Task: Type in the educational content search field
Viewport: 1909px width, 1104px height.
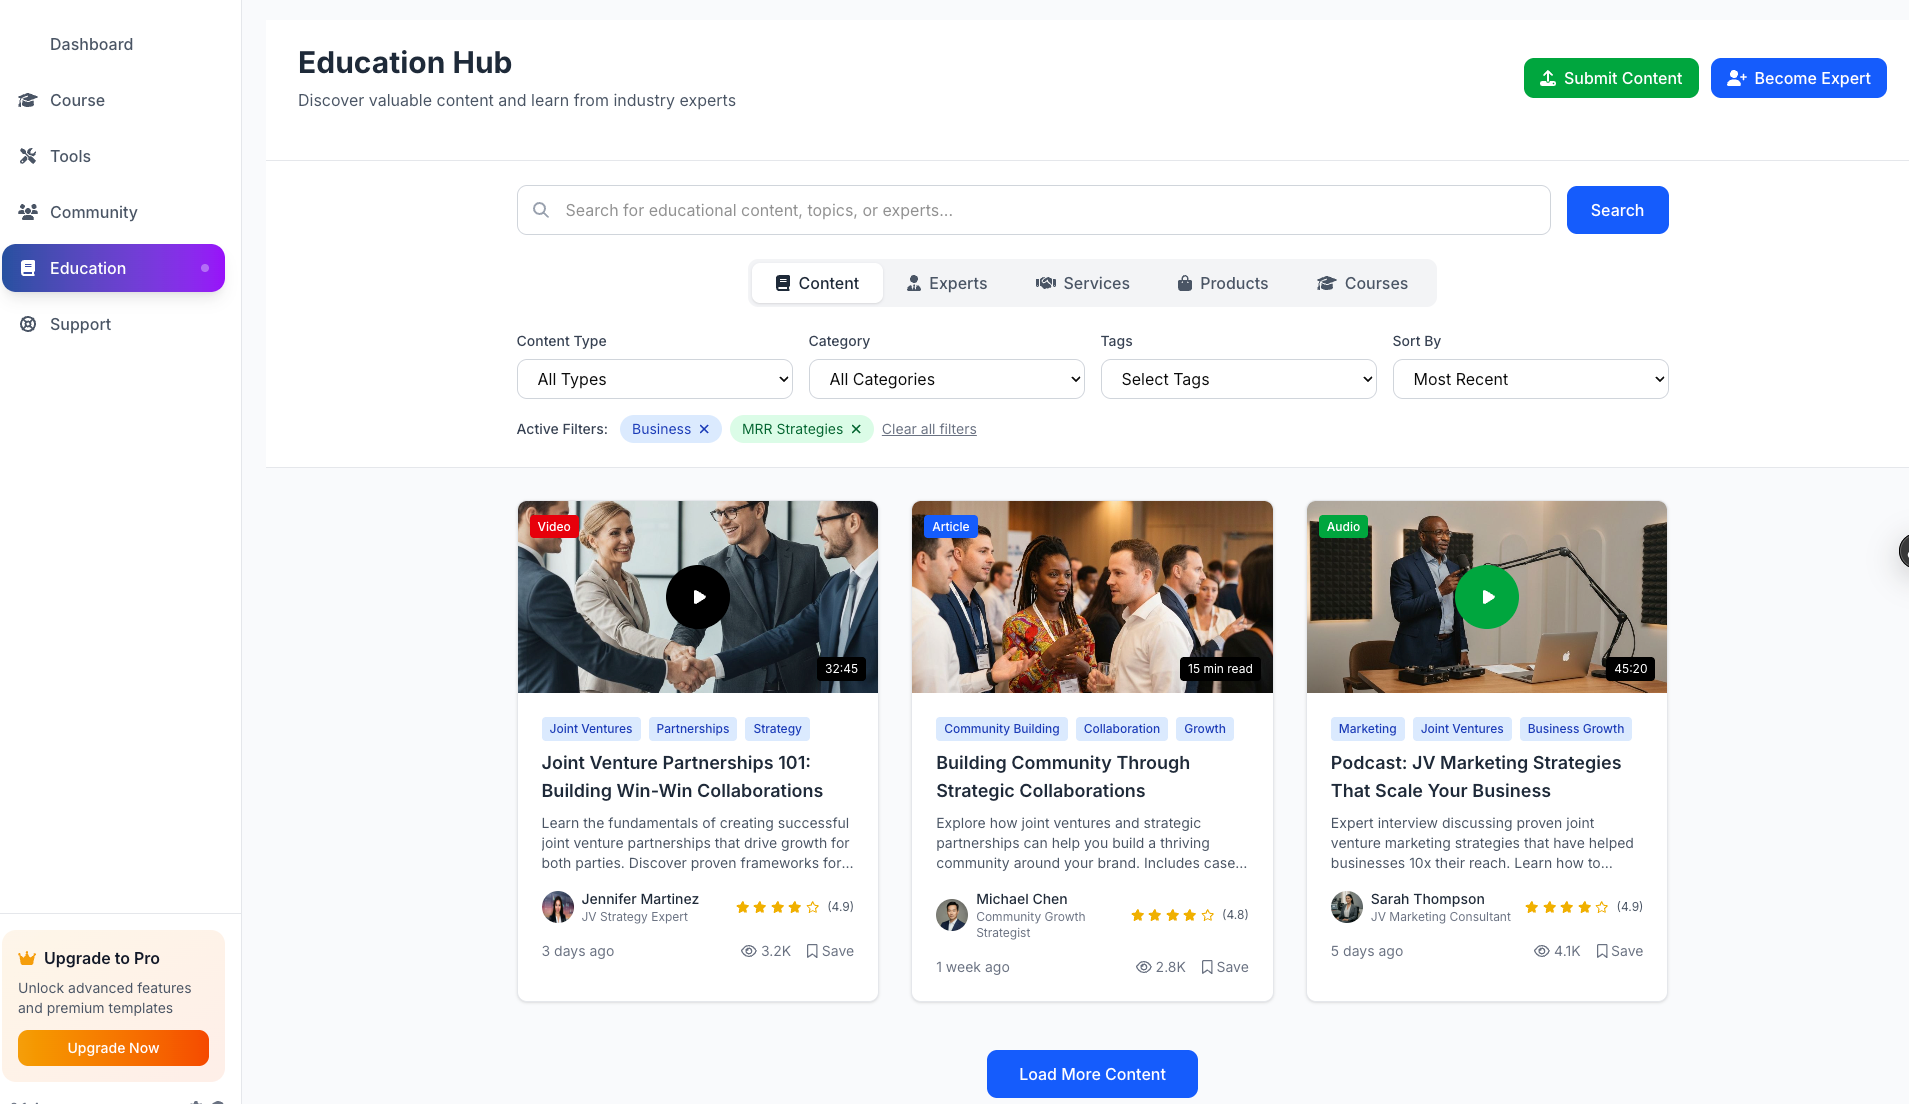Action: pos(1000,210)
